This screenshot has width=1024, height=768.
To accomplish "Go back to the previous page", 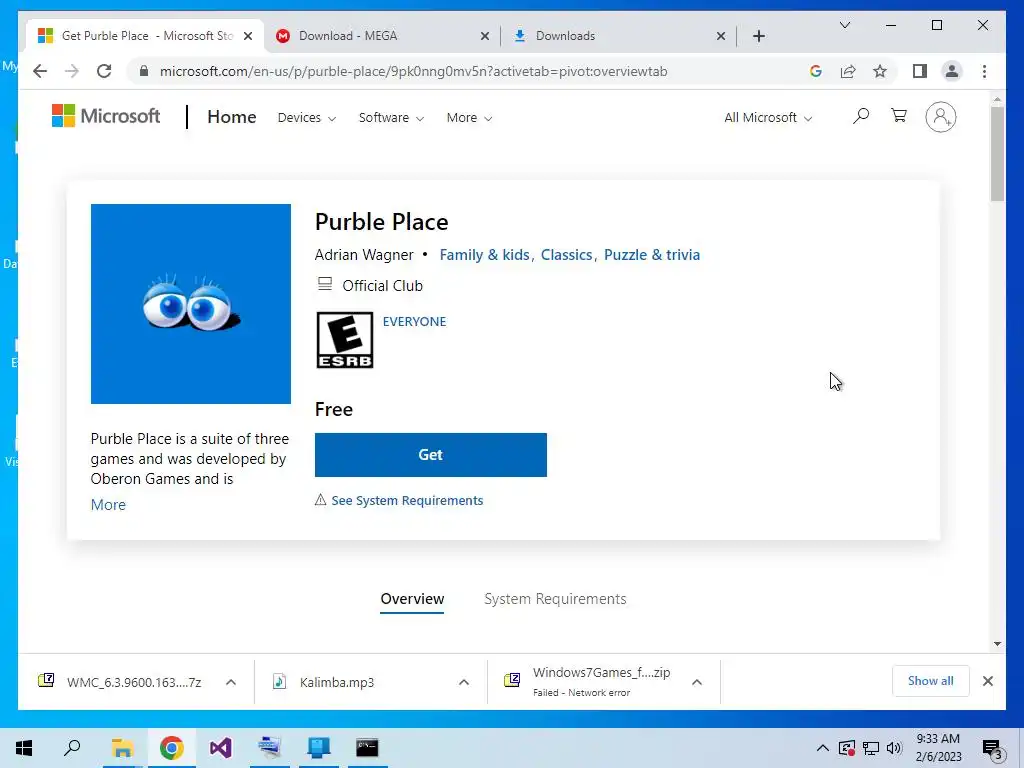I will (x=40, y=71).
